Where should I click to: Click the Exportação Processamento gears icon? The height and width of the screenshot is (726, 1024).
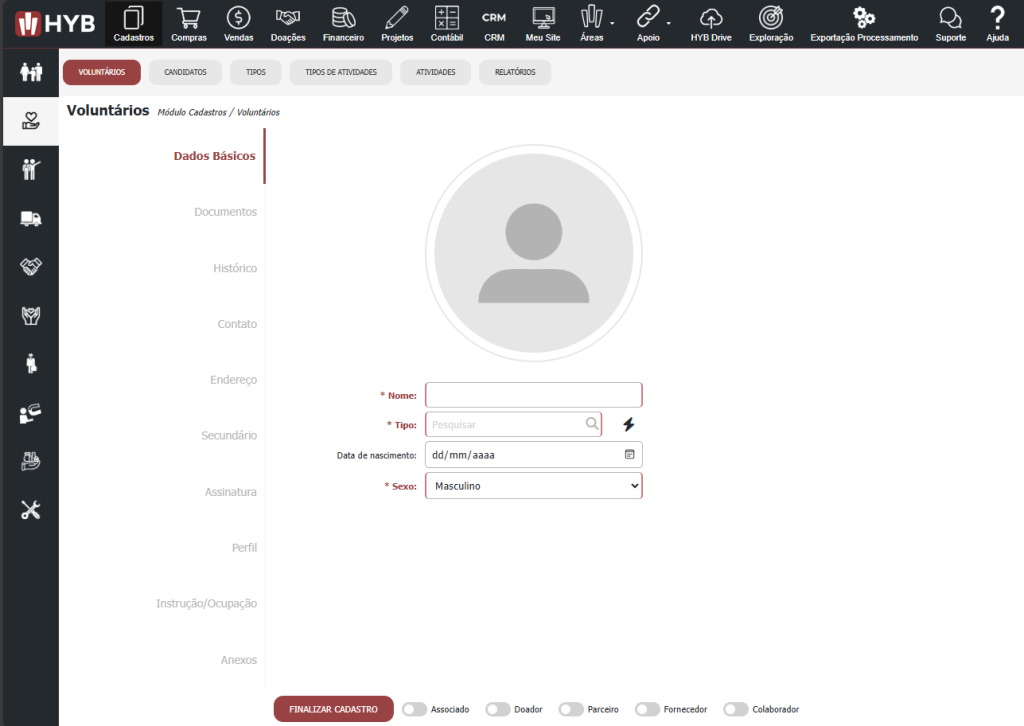(x=863, y=23)
